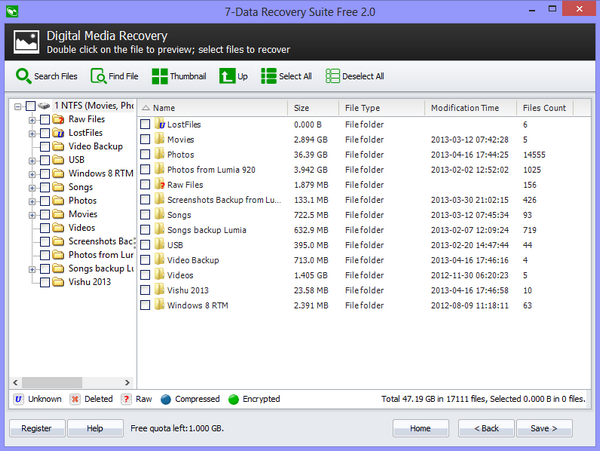Viewport: 600px width, 451px height.
Task: Tick the Video Backup checkbox in tree
Action: (45, 147)
